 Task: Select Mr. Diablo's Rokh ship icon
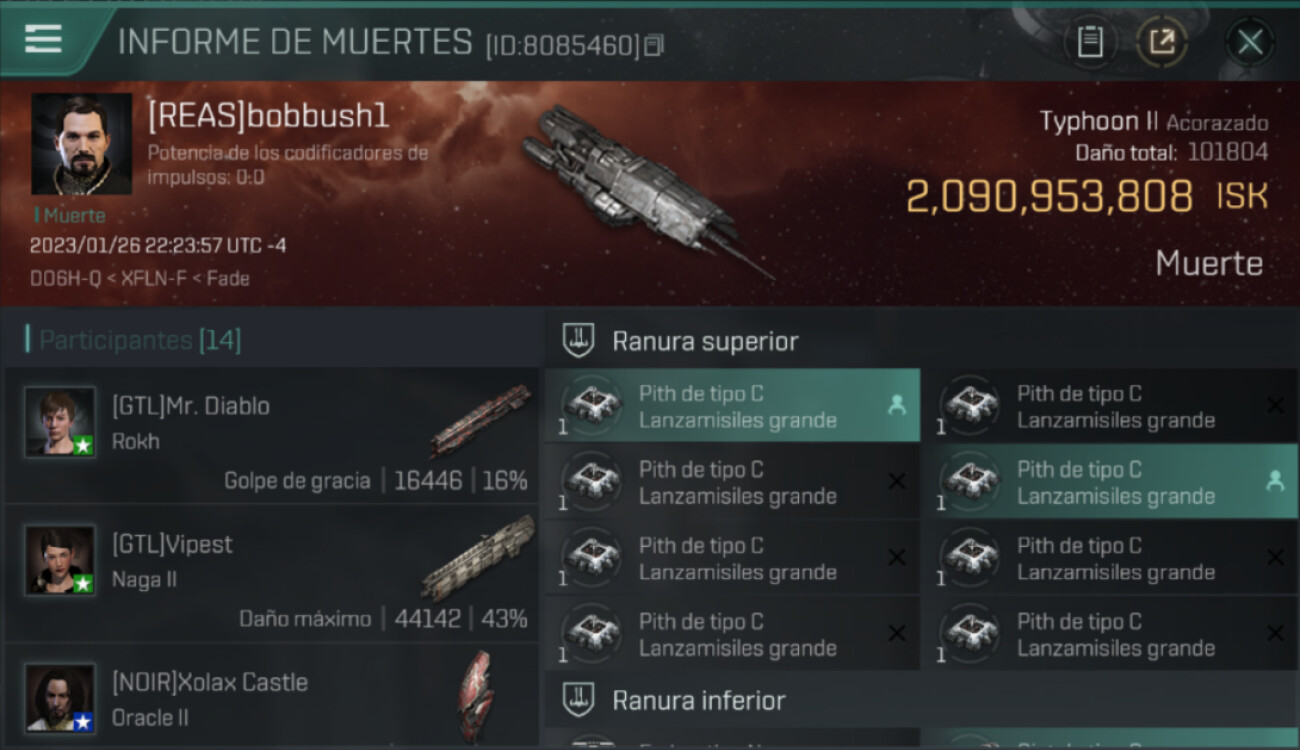click(480, 421)
